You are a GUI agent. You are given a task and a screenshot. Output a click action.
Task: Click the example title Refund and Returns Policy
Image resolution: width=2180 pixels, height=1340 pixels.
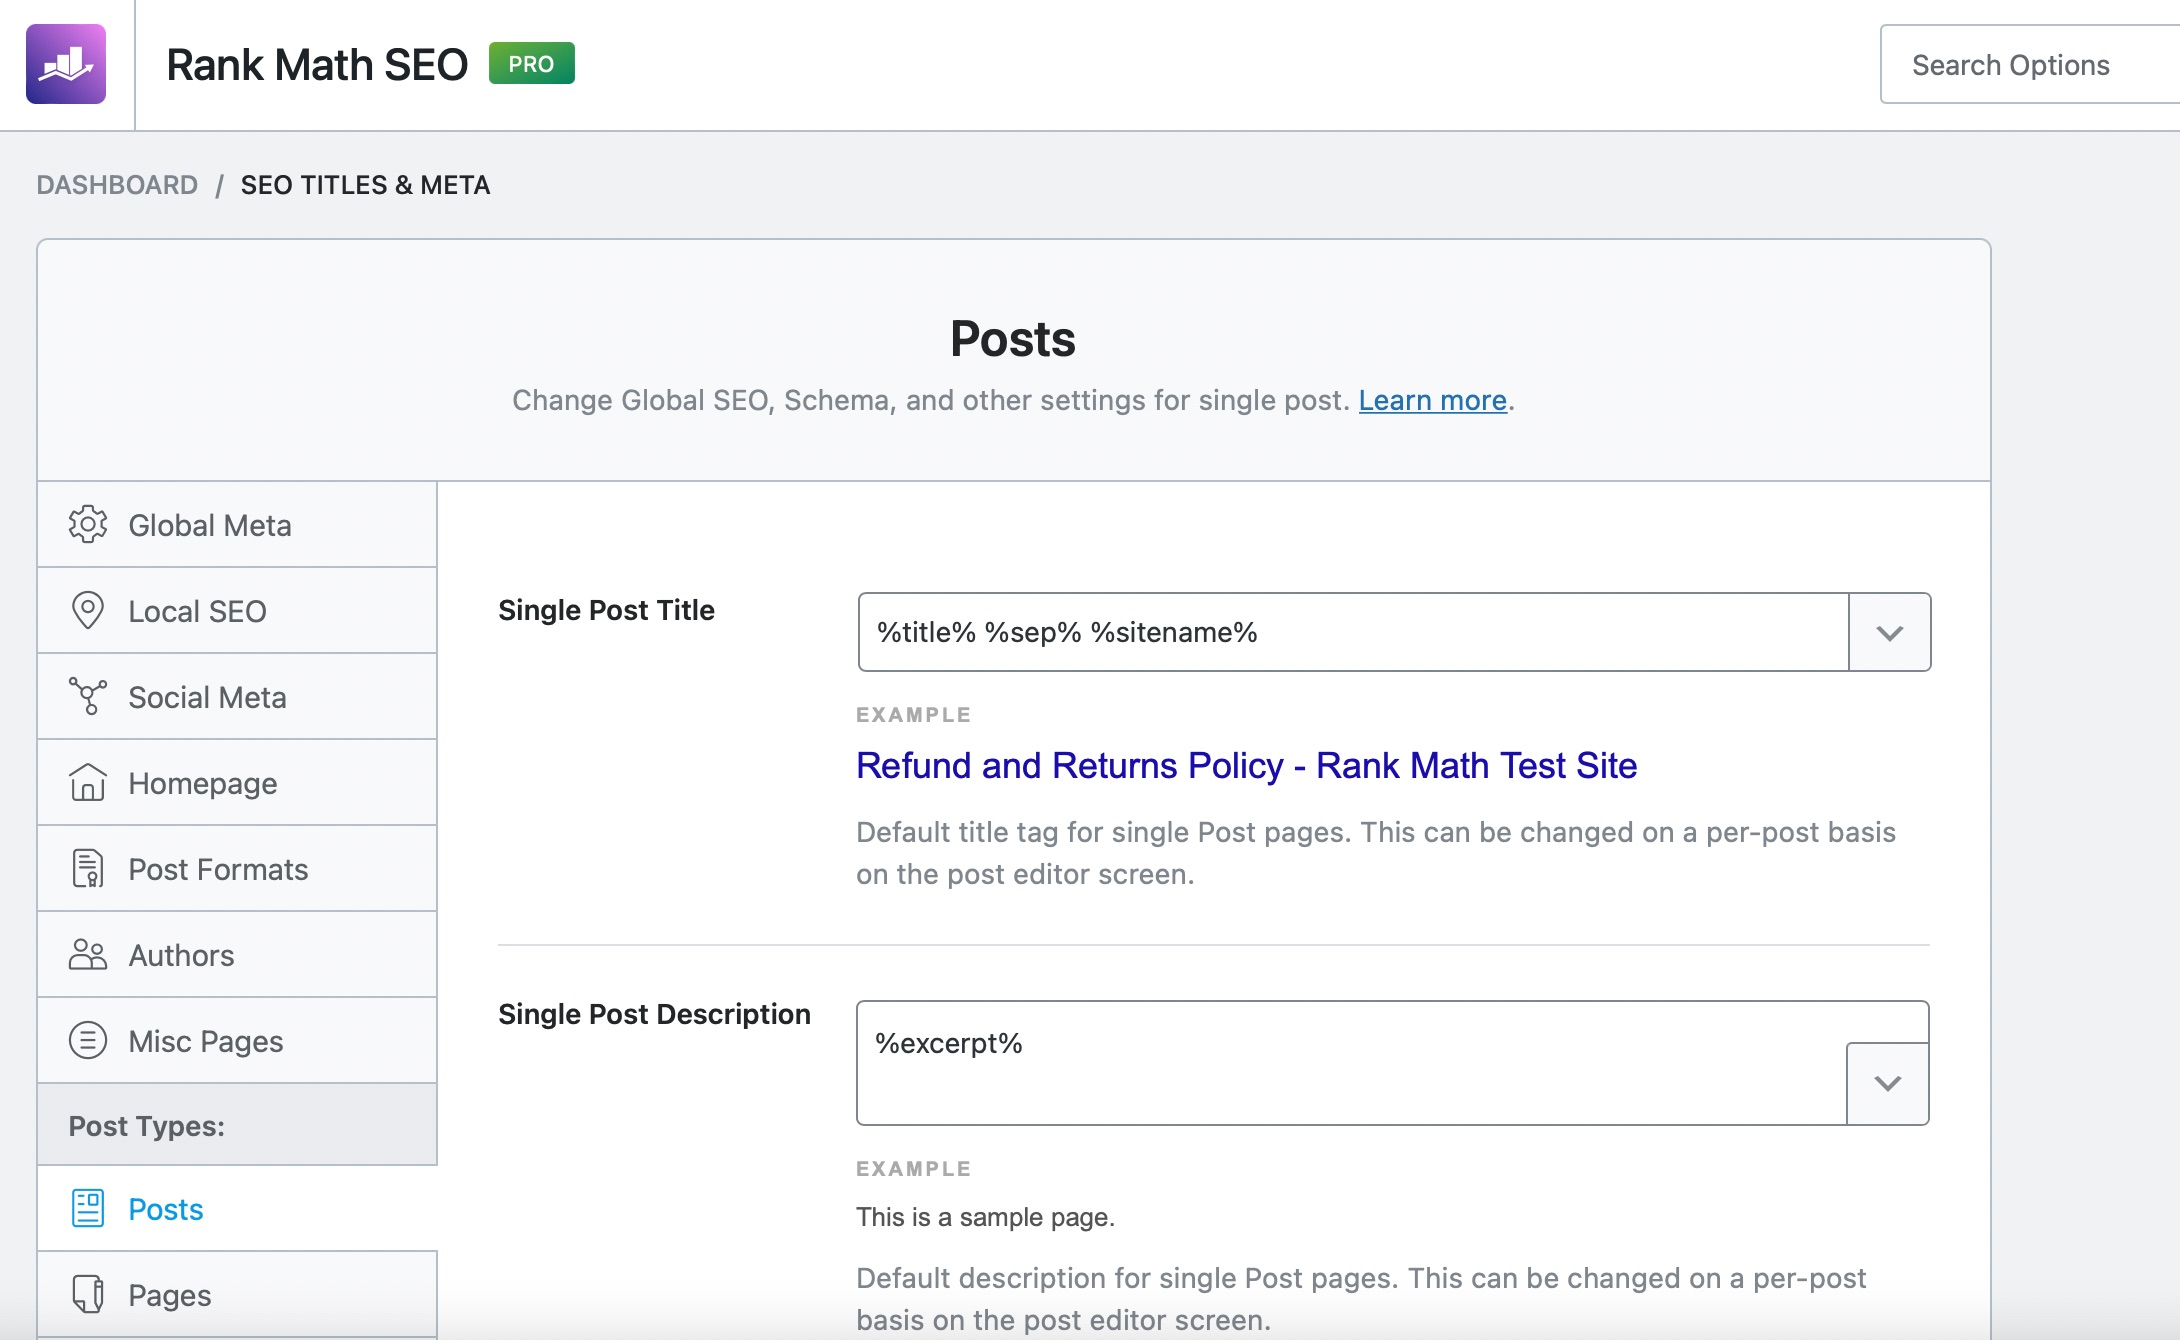click(1247, 765)
